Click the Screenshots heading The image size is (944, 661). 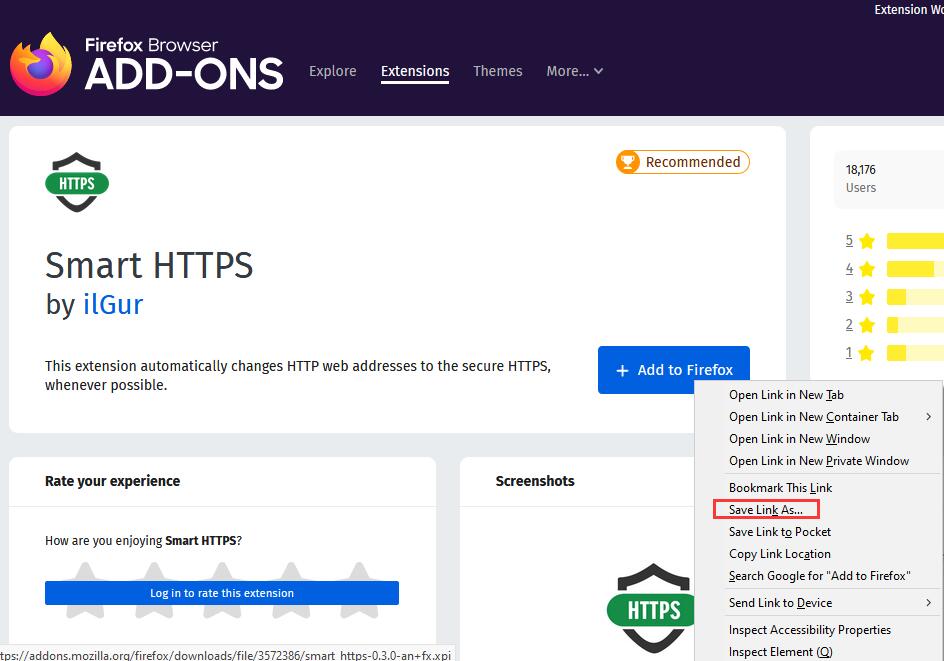[535, 481]
